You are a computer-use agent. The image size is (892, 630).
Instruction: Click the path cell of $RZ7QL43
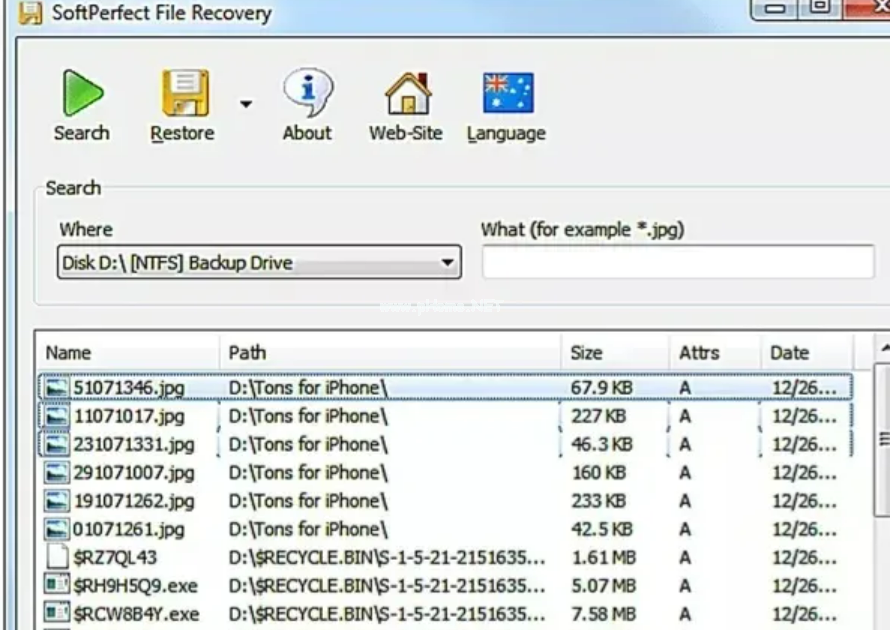[x=387, y=558]
